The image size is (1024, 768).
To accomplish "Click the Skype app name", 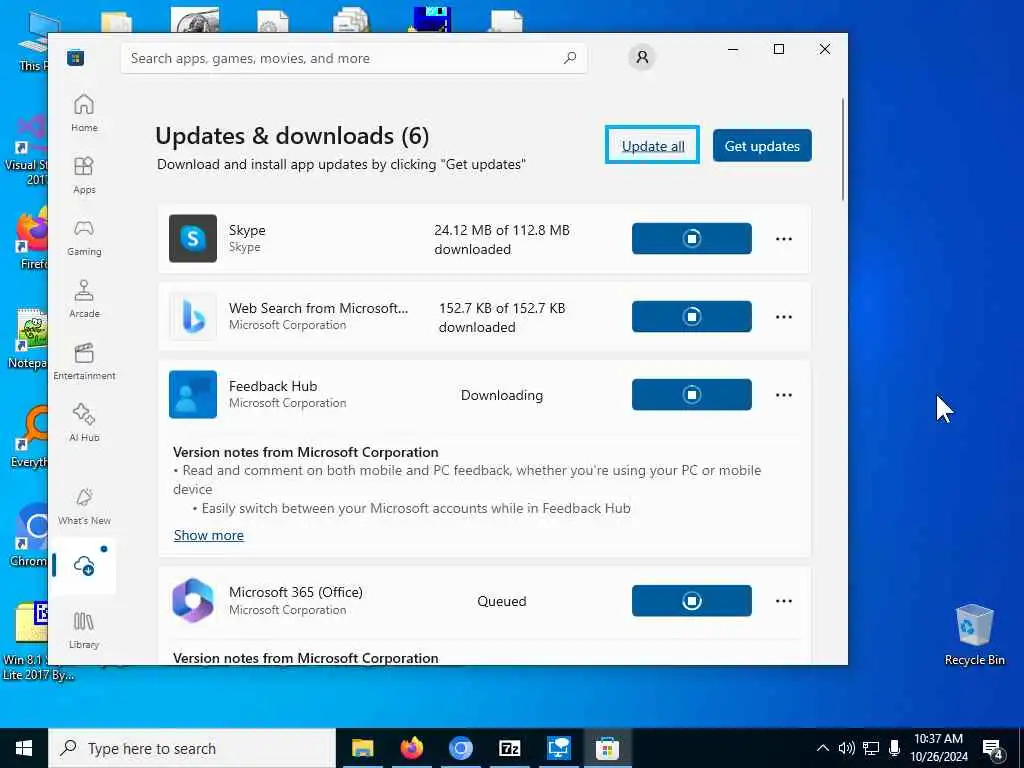I will 247,230.
